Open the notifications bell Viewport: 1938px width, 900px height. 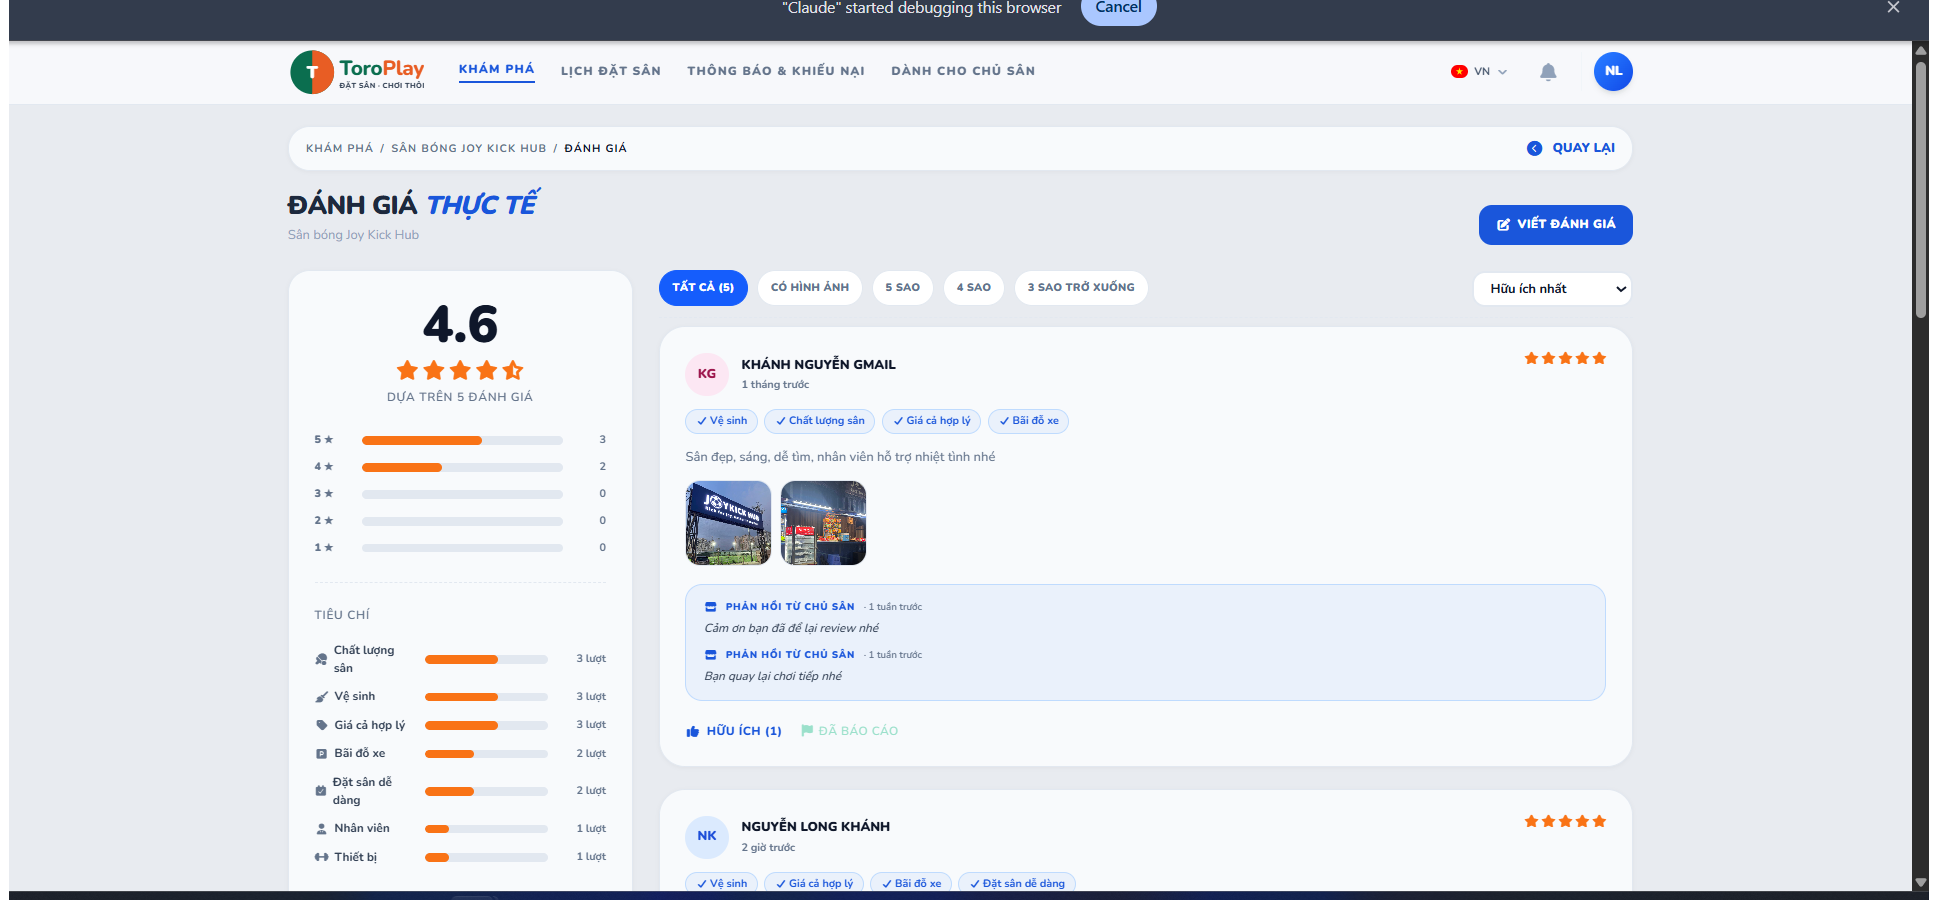pos(1548,72)
